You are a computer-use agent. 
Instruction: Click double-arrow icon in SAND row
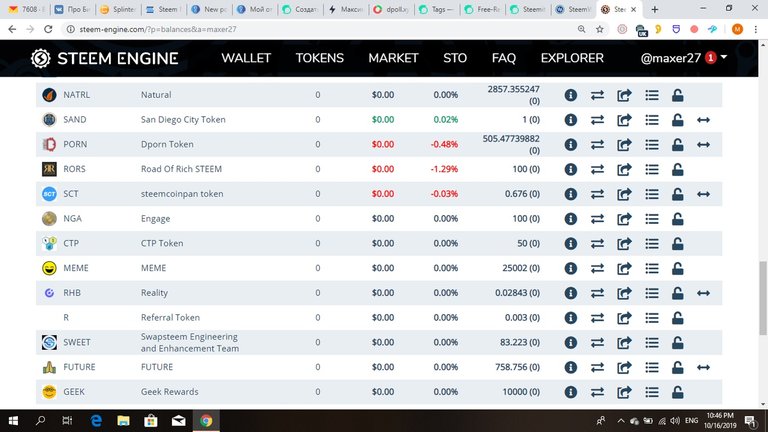coord(703,120)
